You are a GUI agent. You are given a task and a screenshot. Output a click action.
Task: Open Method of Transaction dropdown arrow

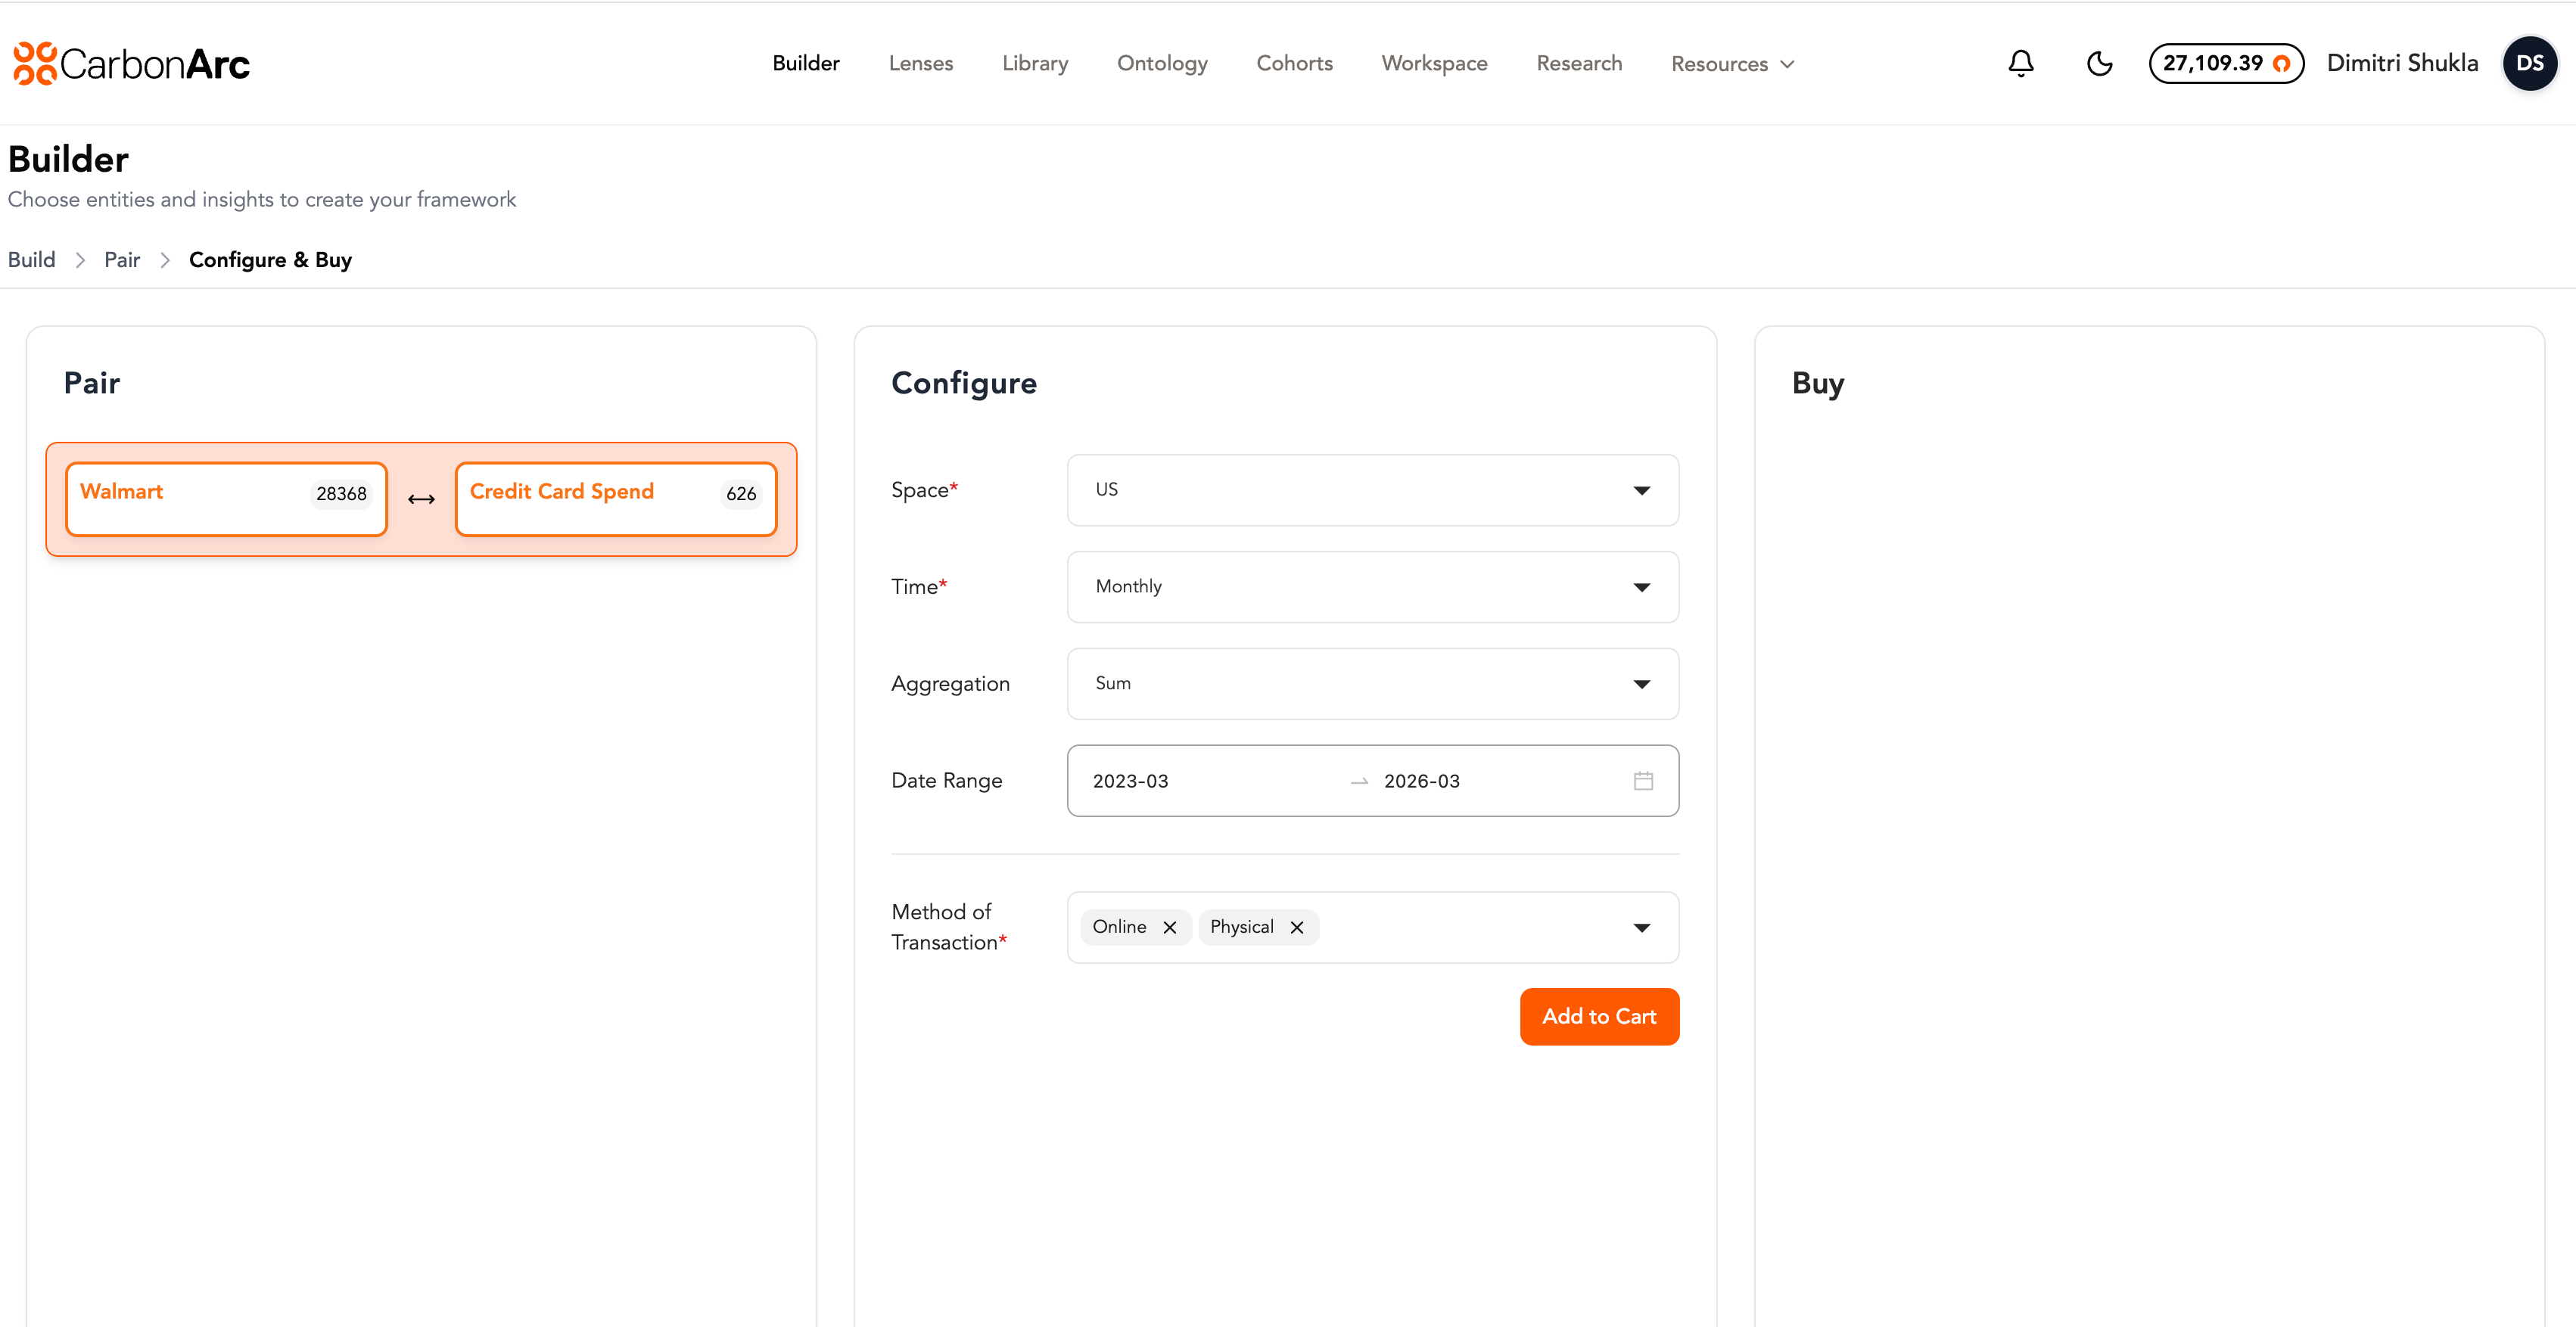click(1641, 927)
